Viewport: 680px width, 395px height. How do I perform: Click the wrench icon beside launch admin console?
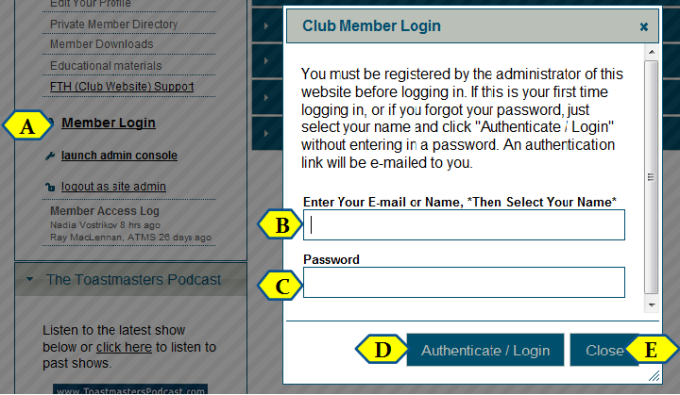[50, 156]
